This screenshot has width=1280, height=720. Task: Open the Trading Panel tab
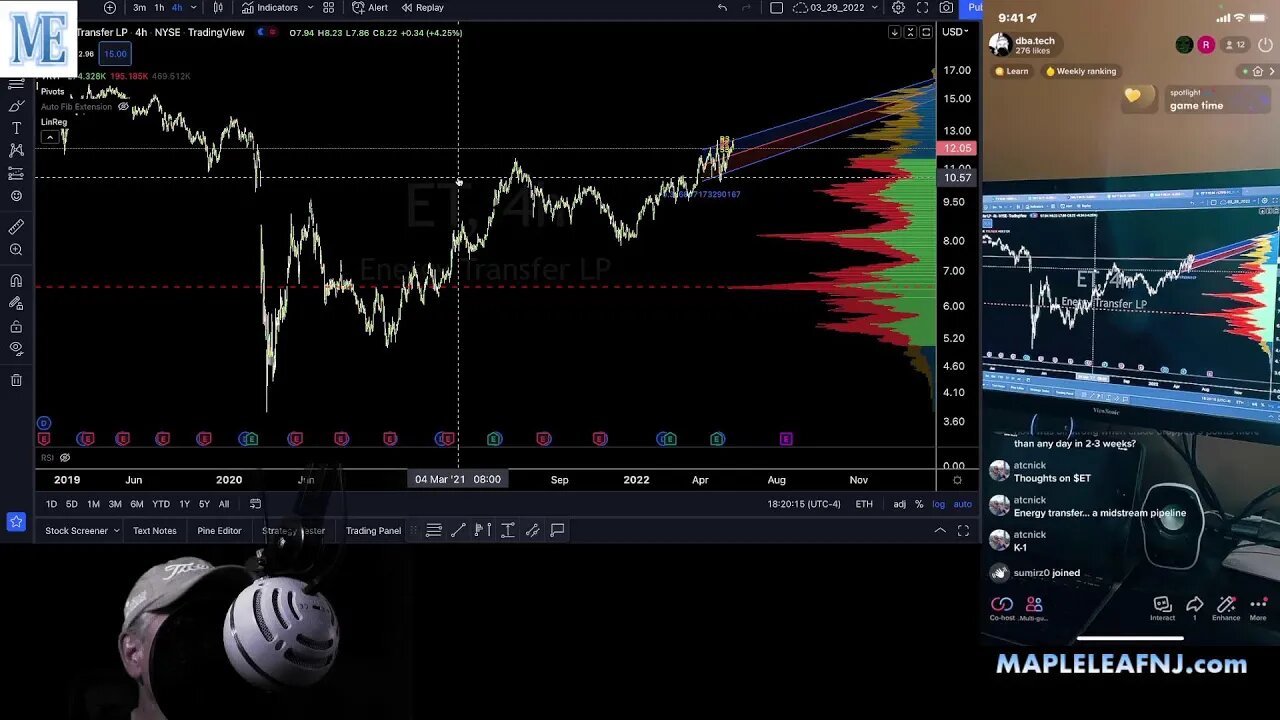pyautogui.click(x=373, y=531)
